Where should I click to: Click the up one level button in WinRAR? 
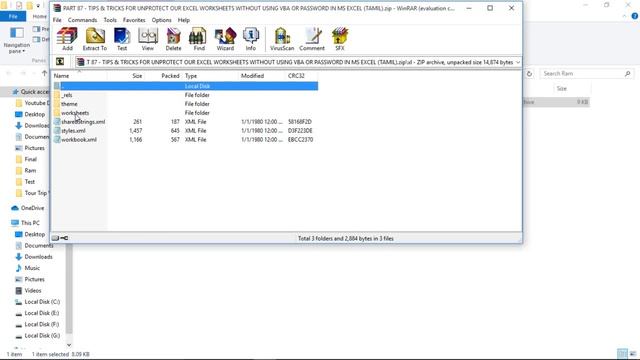[60, 62]
